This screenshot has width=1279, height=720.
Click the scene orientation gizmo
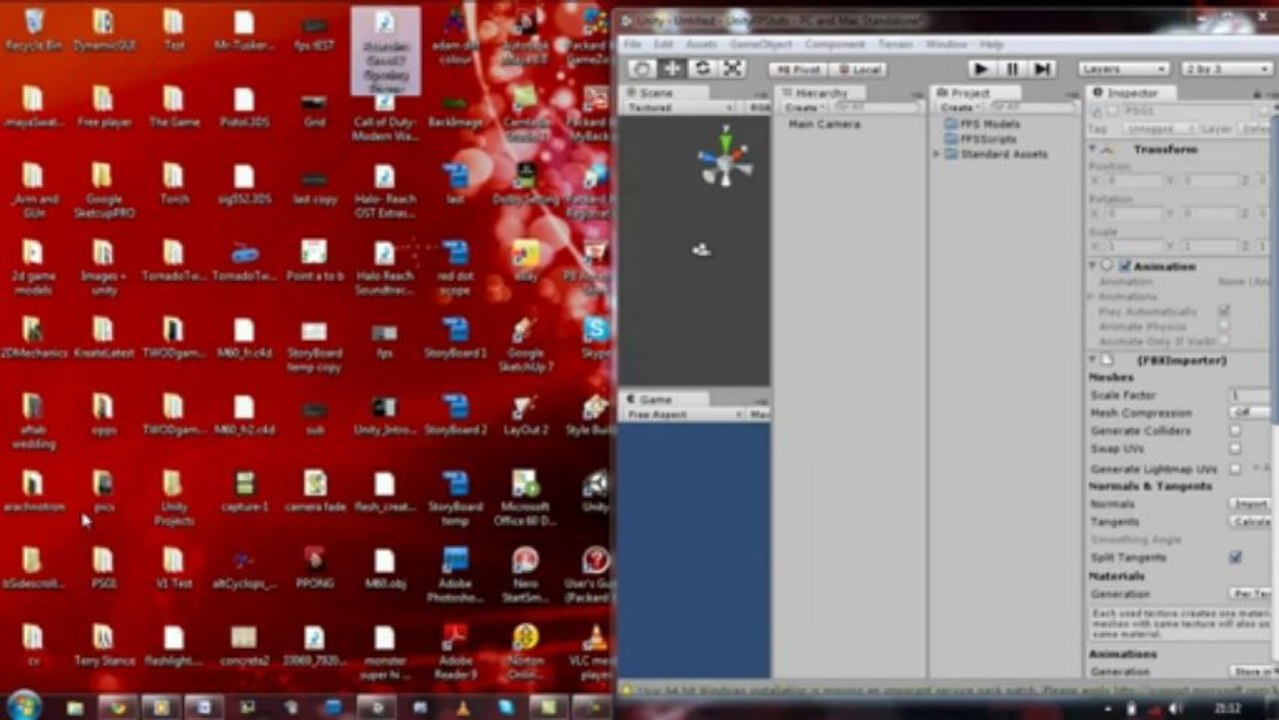(725, 160)
